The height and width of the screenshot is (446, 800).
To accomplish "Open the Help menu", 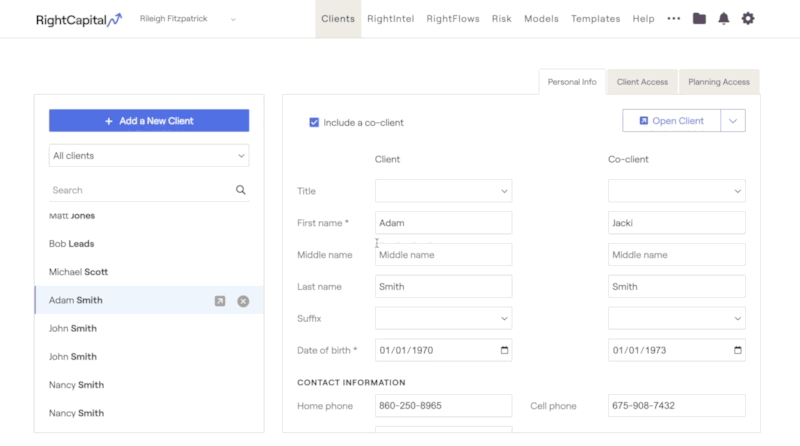I will pos(643,19).
